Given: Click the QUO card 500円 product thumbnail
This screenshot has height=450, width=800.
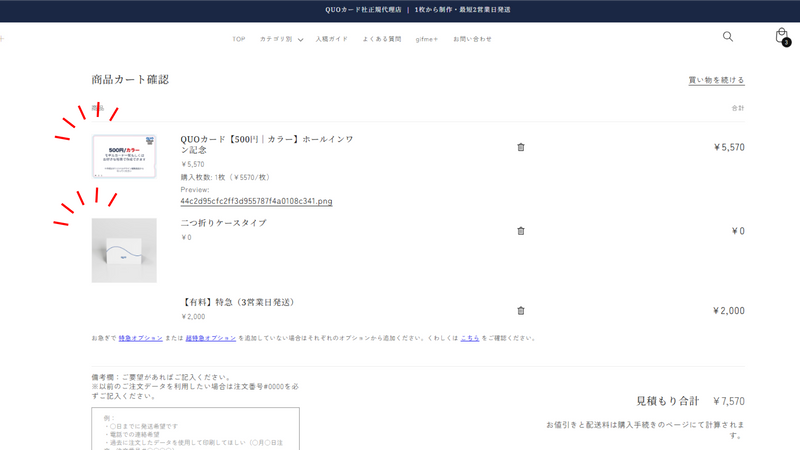Looking at the screenshot, I should coord(124,156).
